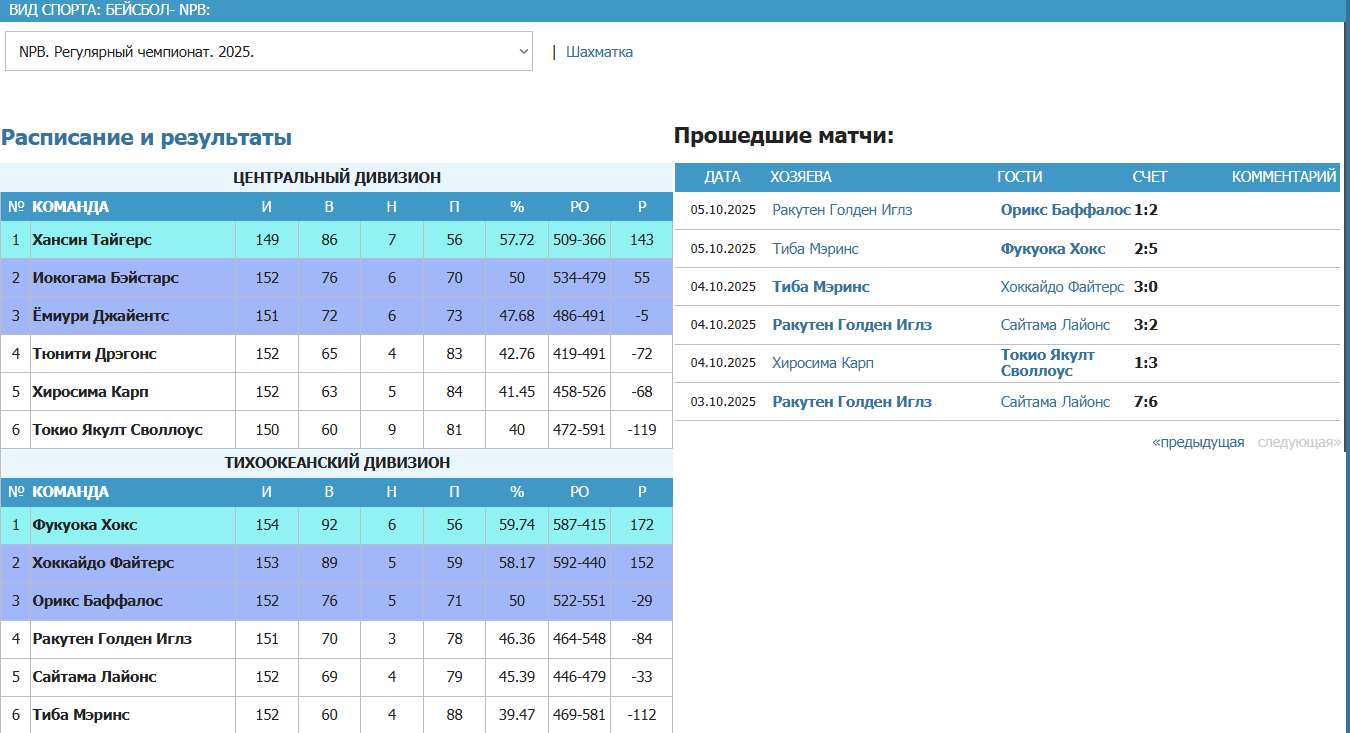This screenshot has width=1350, height=733.
Task: Click the ТИХООКЕАНСКИЙ ДИВИЗИОН table header
Action: click(337, 463)
